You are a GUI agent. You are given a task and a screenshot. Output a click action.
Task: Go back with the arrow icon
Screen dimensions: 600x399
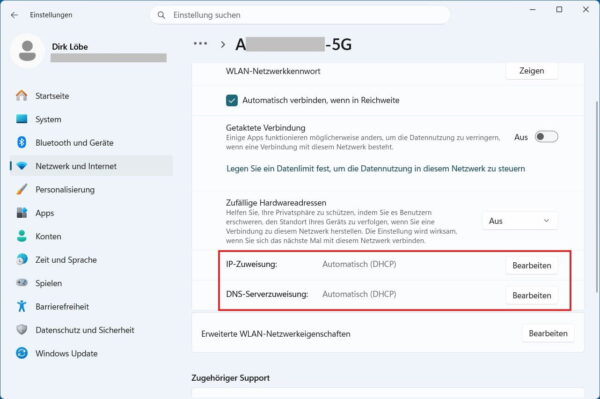tap(15, 15)
